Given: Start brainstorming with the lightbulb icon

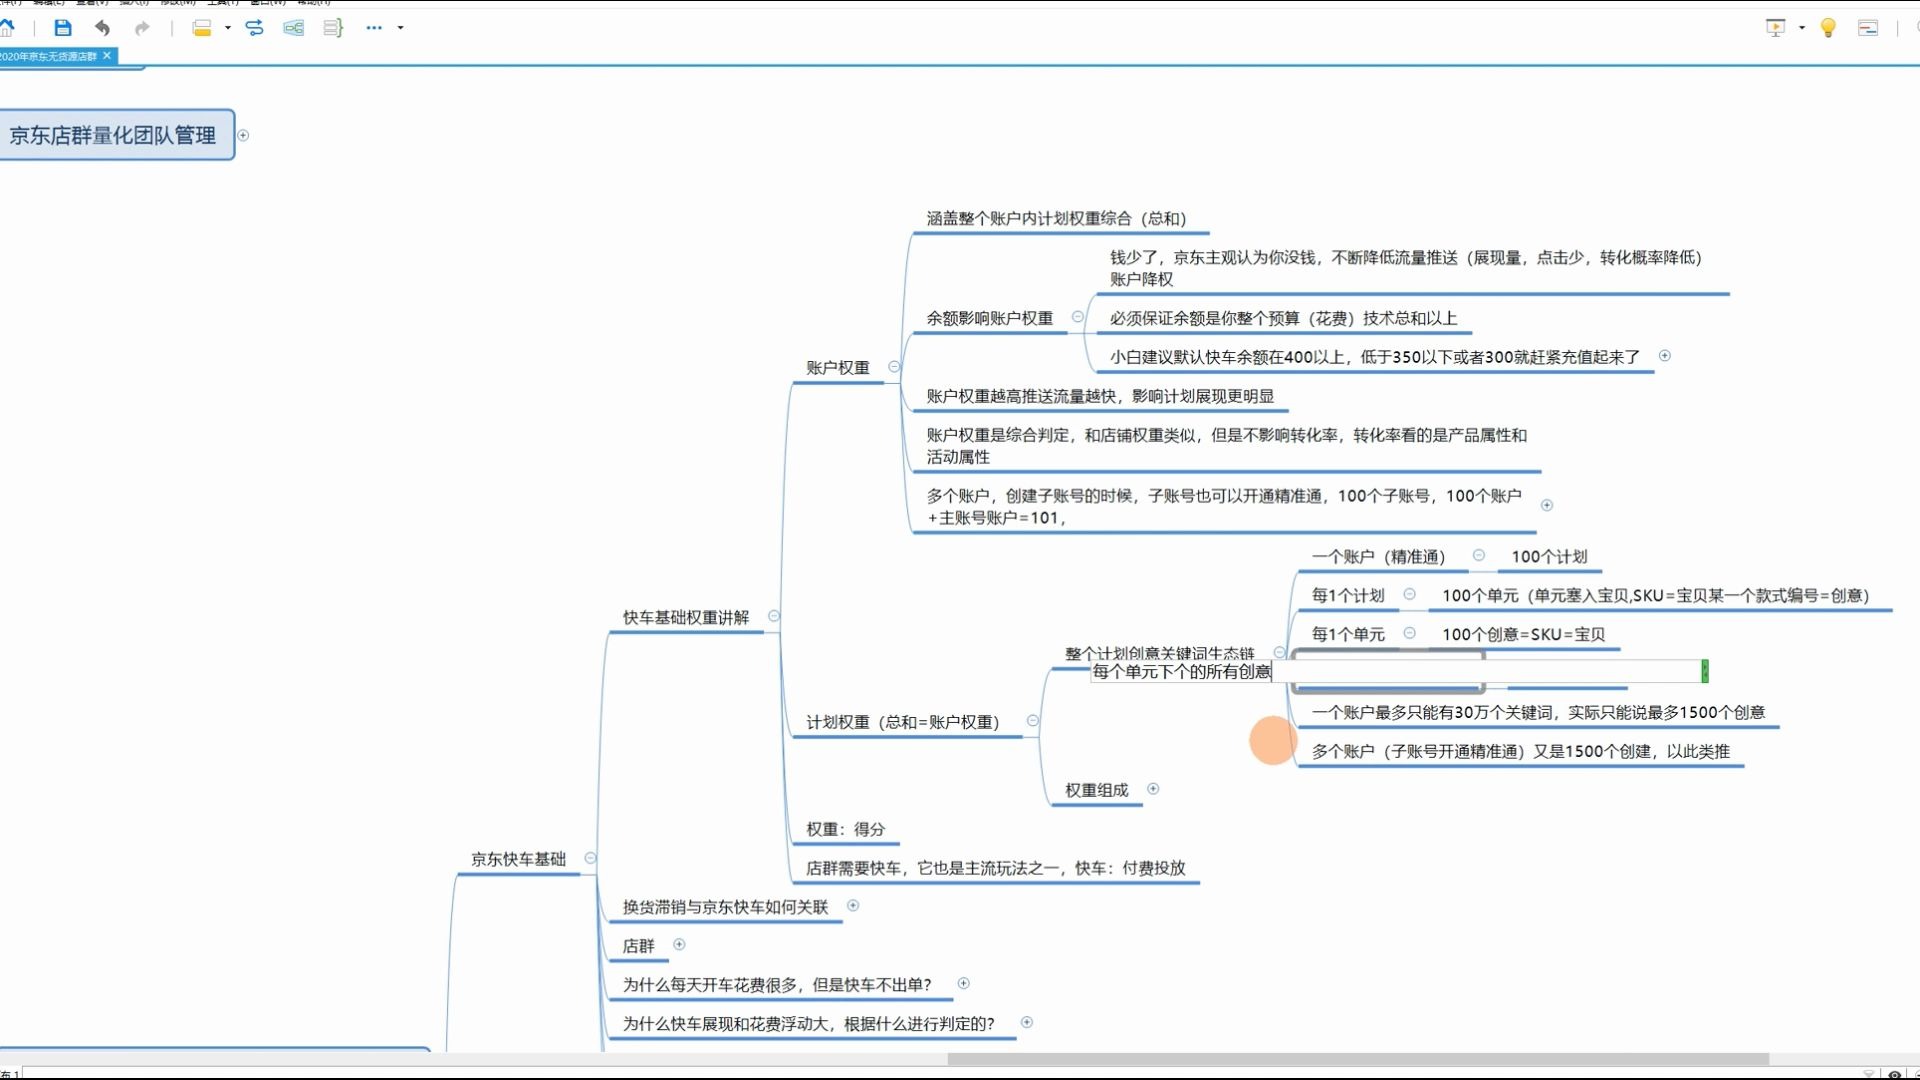Looking at the screenshot, I should point(1828,28).
